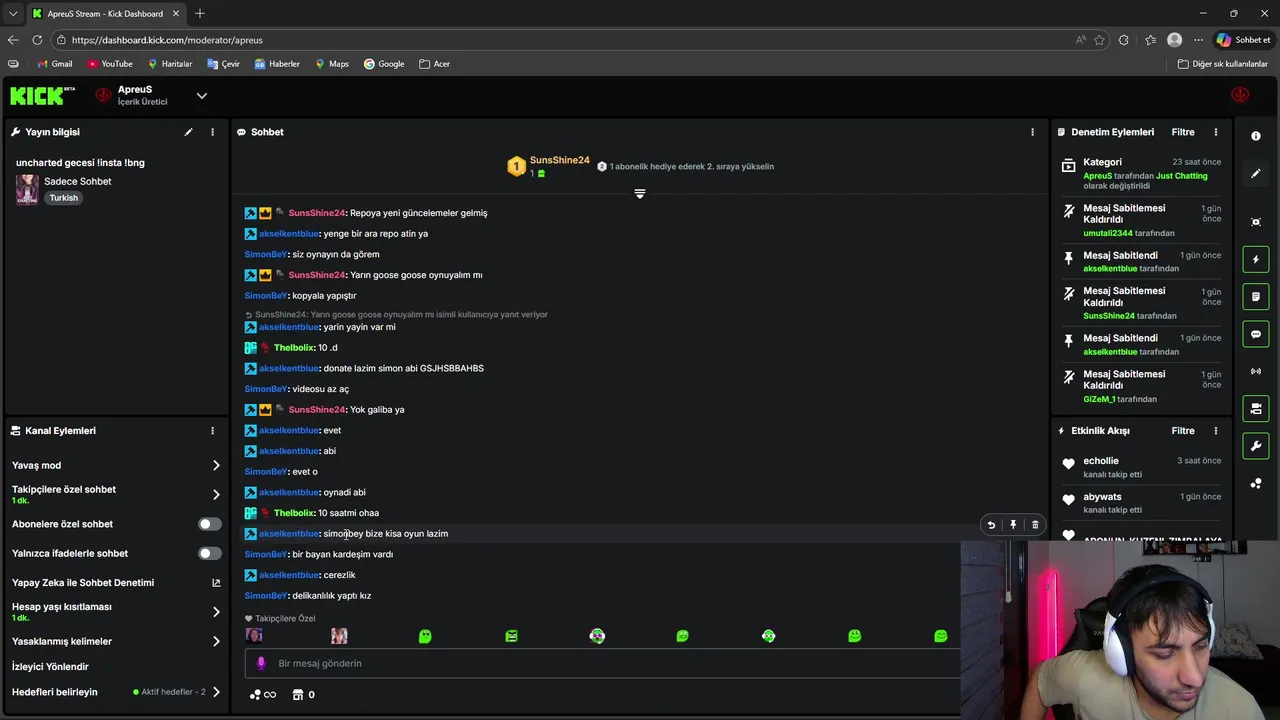Expand Takipçilere özel sohbet settings
The height and width of the screenshot is (720, 1280).
[216, 495]
